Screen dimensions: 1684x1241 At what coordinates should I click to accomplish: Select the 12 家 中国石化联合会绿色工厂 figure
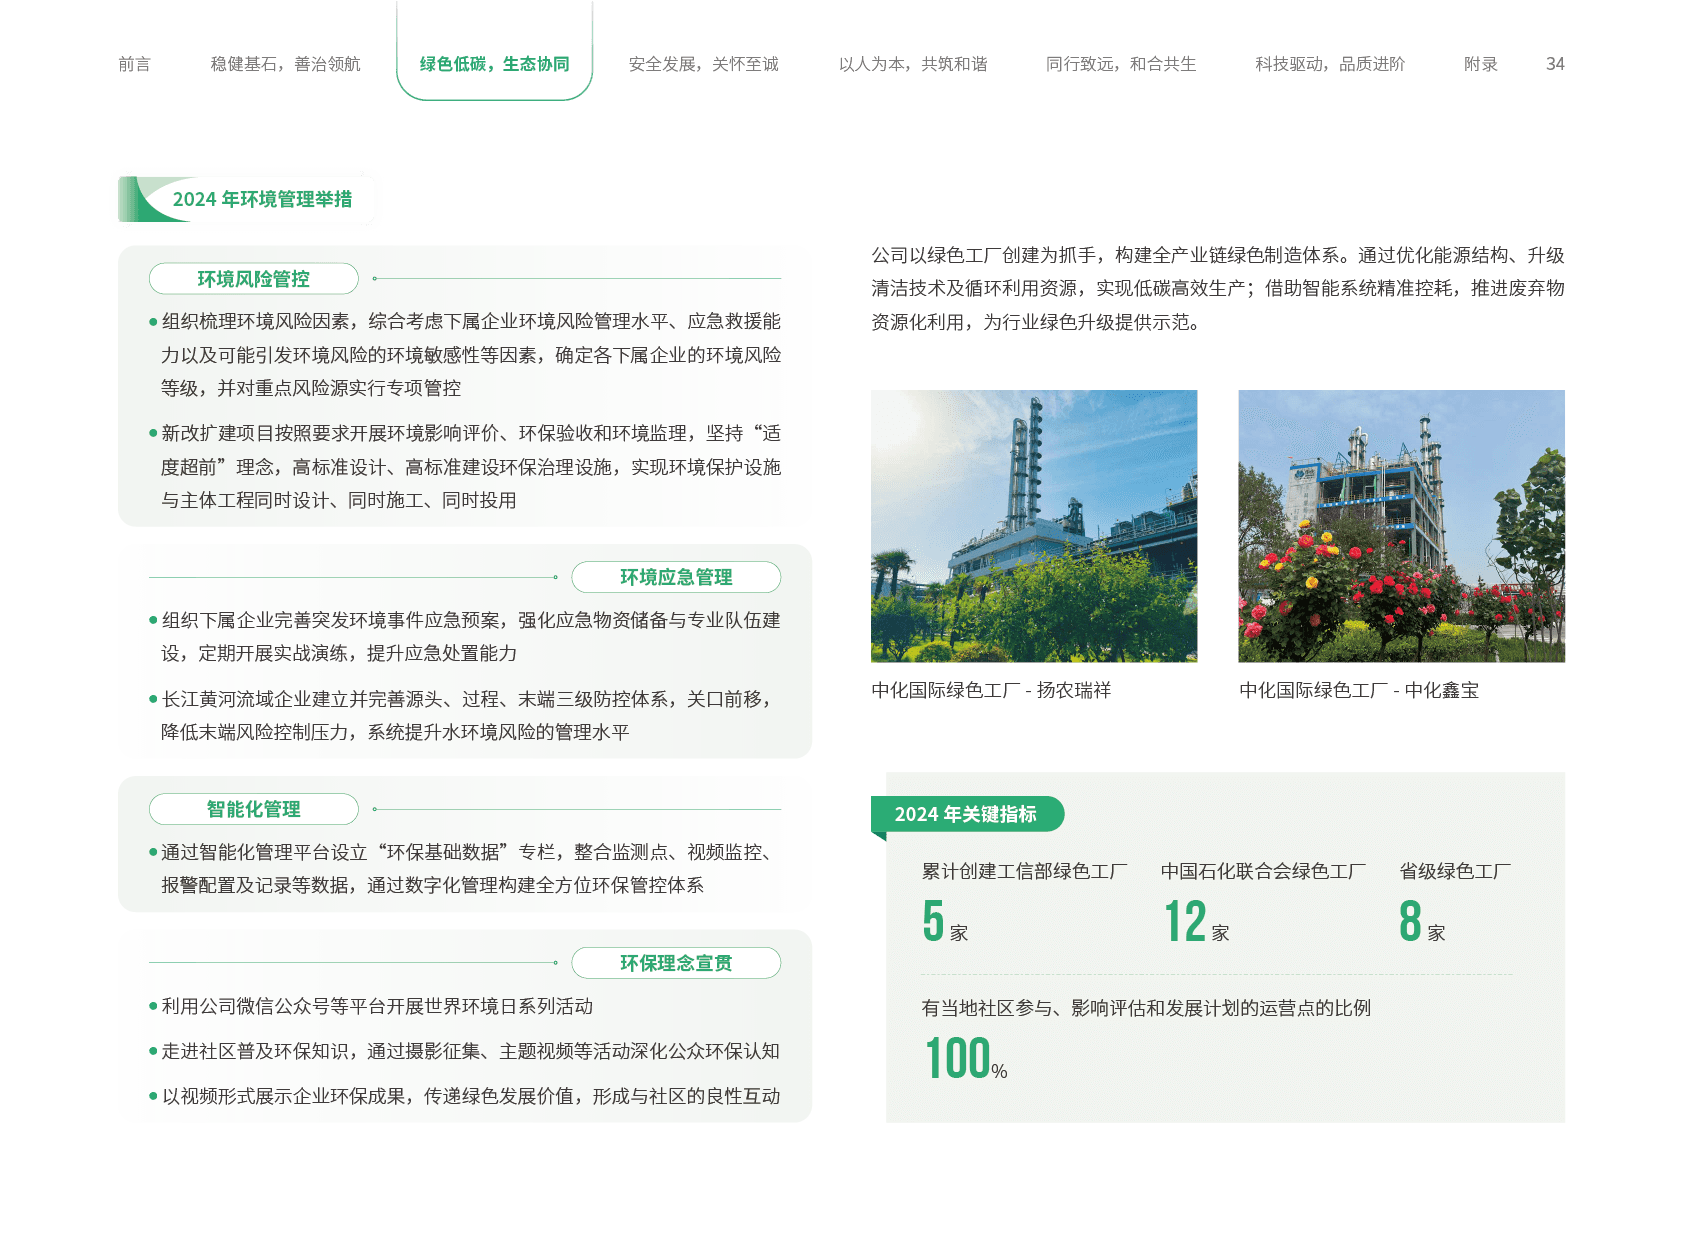point(1195,921)
